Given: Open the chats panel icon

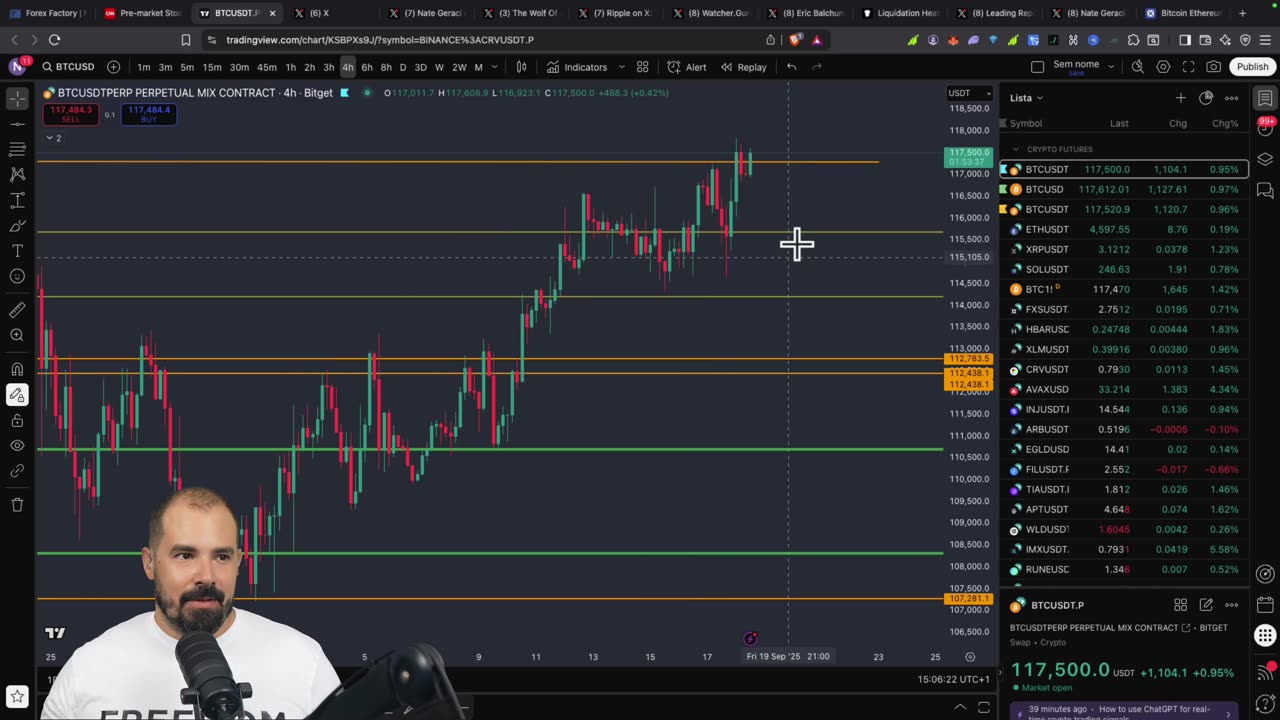Looking at the screenshot, I should coord(1265,190).
